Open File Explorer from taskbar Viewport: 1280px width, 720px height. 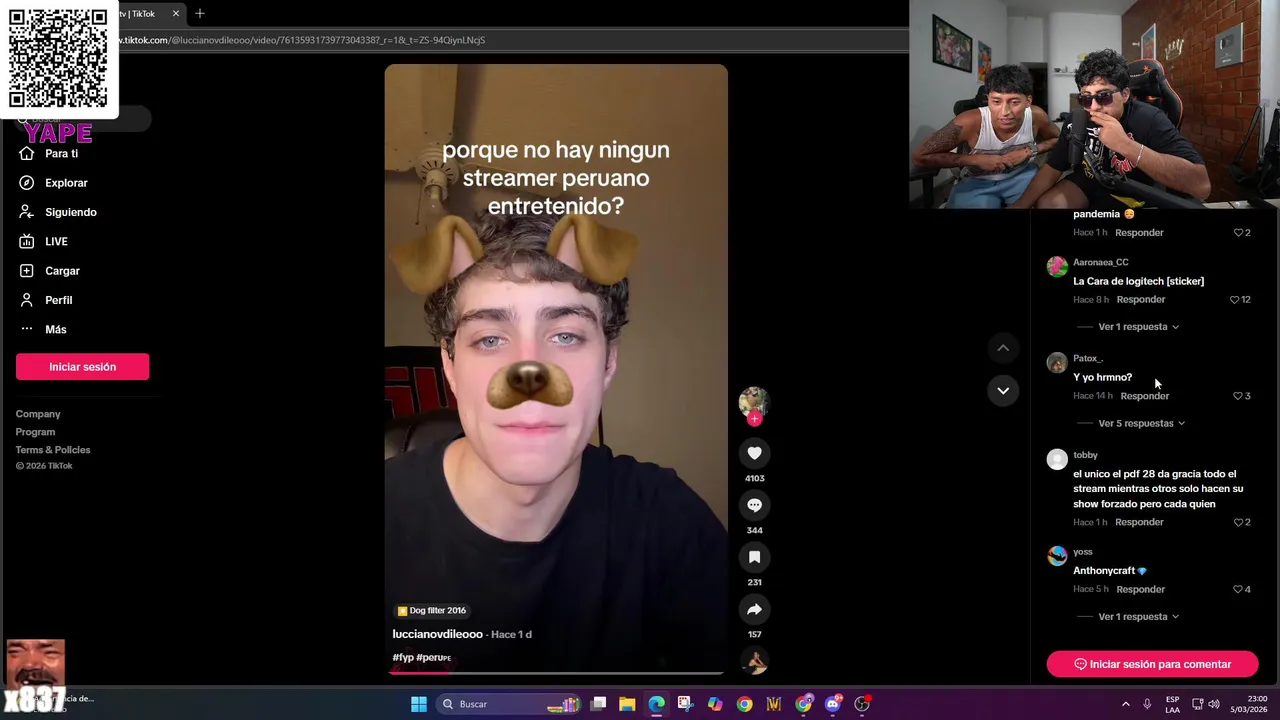[627, 704]
